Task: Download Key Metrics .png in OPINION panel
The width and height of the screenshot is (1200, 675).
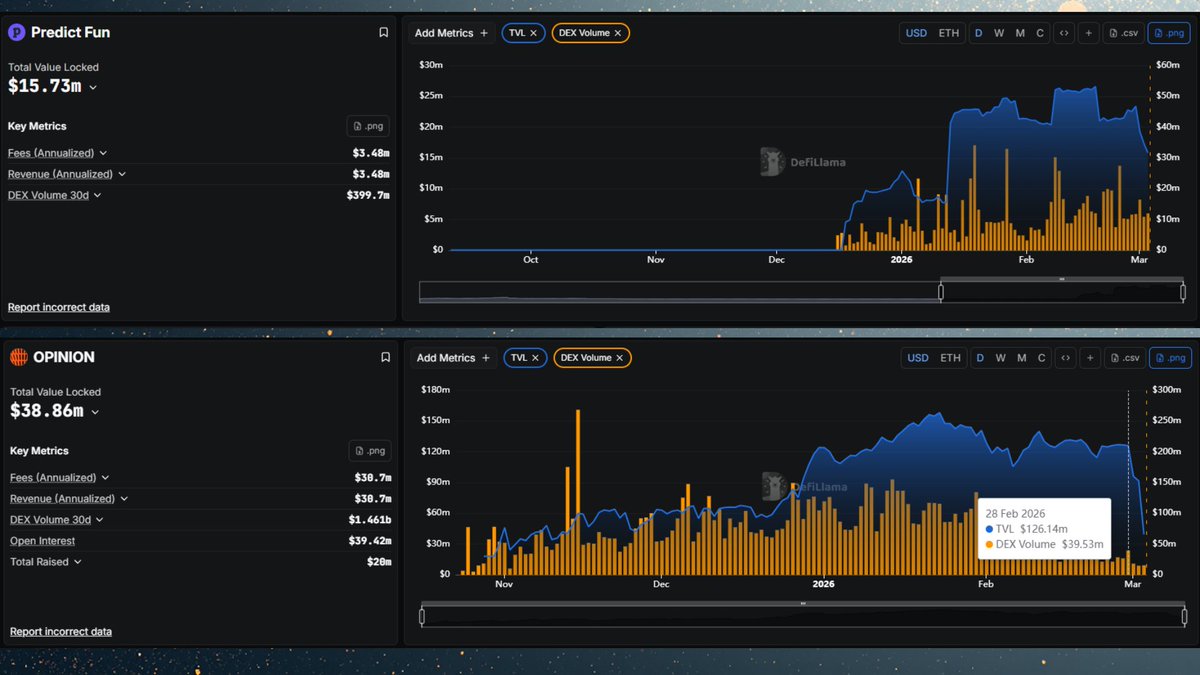Action: click(370, 451)
